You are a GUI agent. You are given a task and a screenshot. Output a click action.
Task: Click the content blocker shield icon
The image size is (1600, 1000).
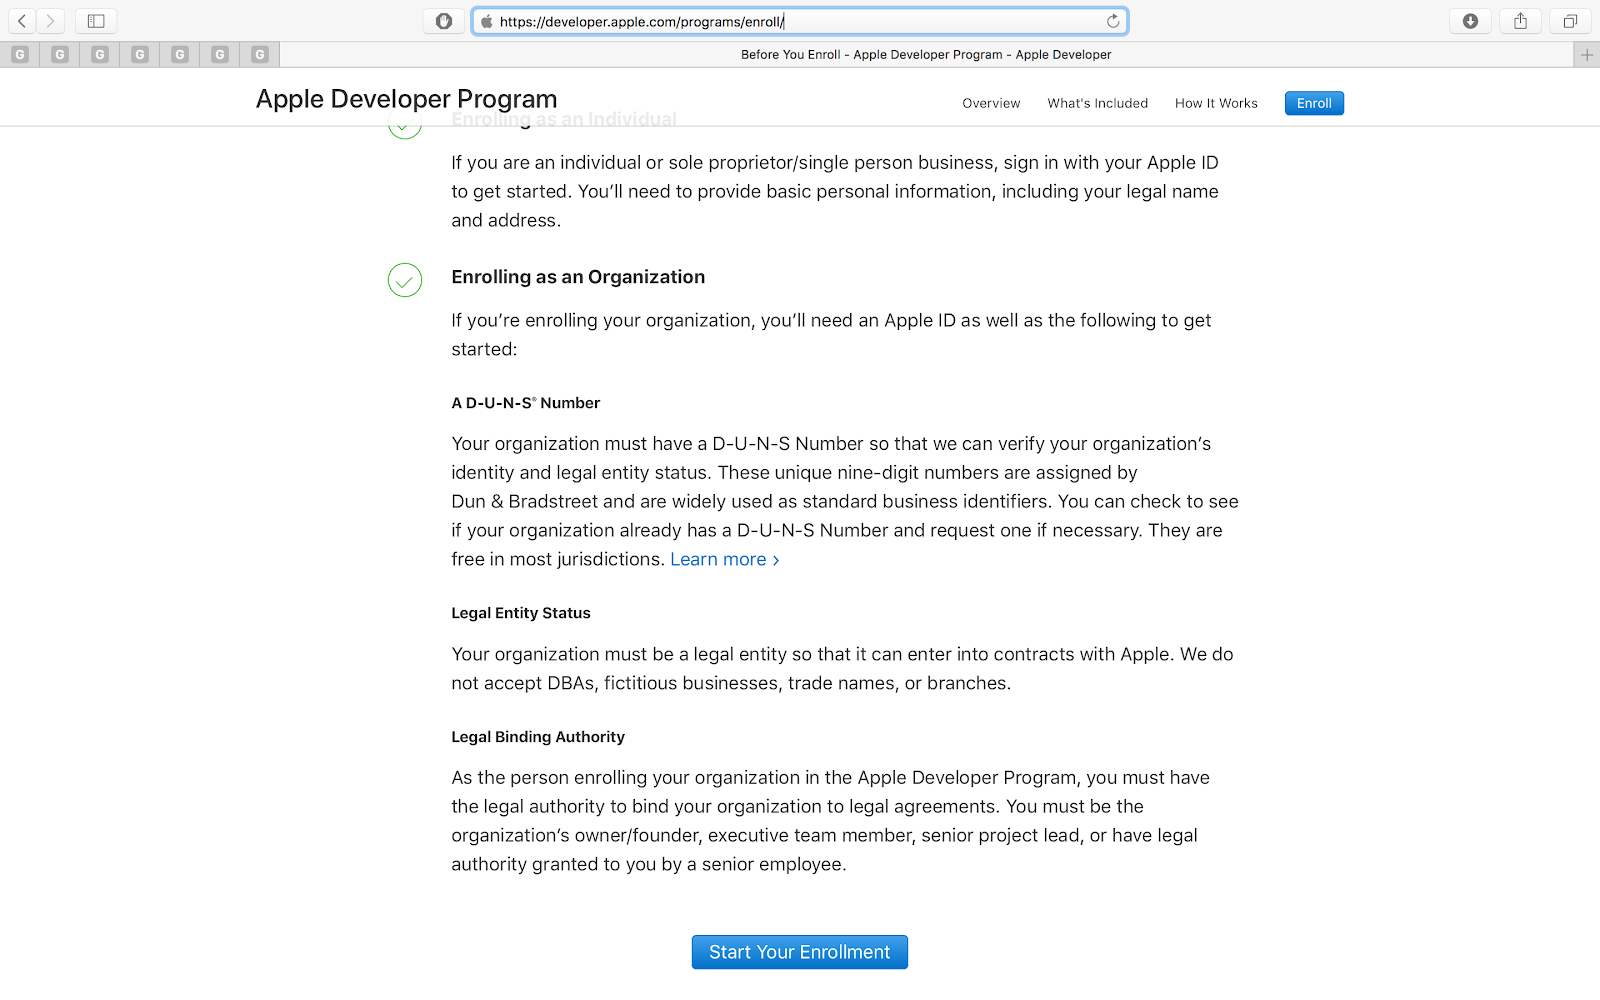[443, 20]
